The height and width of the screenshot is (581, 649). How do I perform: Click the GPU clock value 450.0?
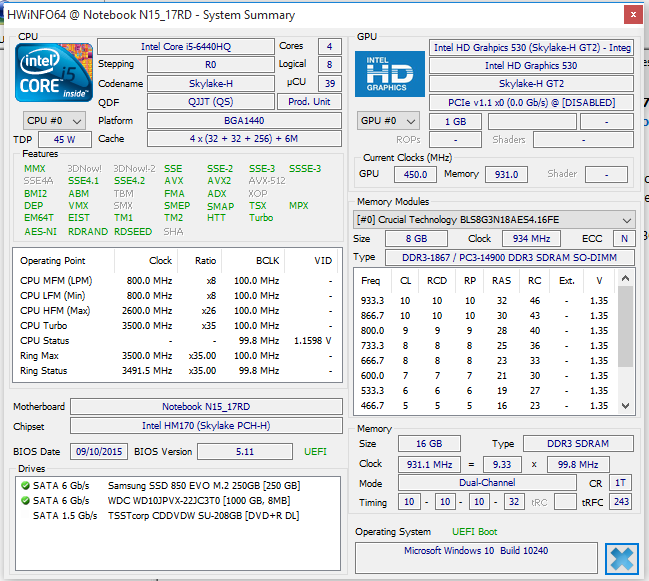tap(415, 175)
